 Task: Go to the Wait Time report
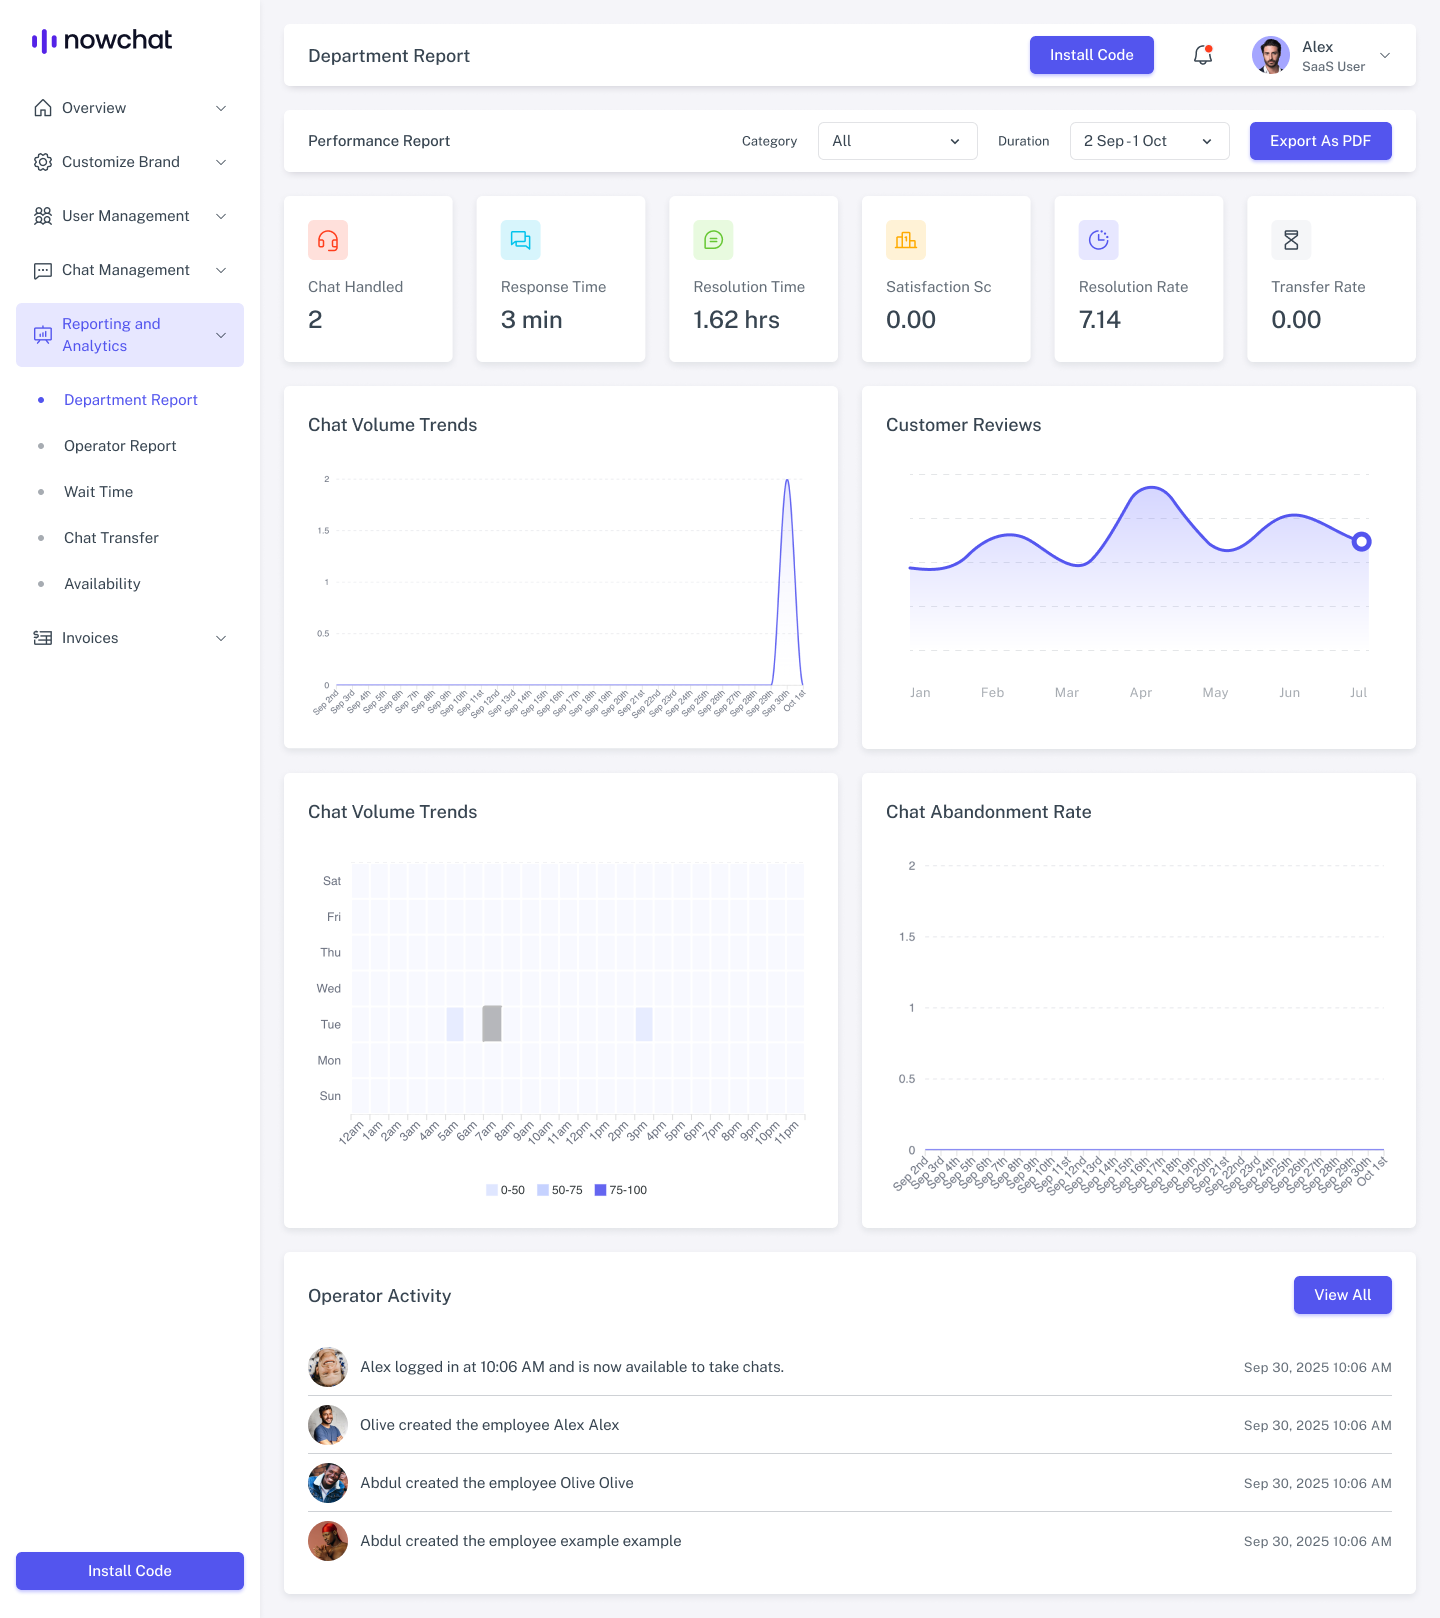(98, 492)
